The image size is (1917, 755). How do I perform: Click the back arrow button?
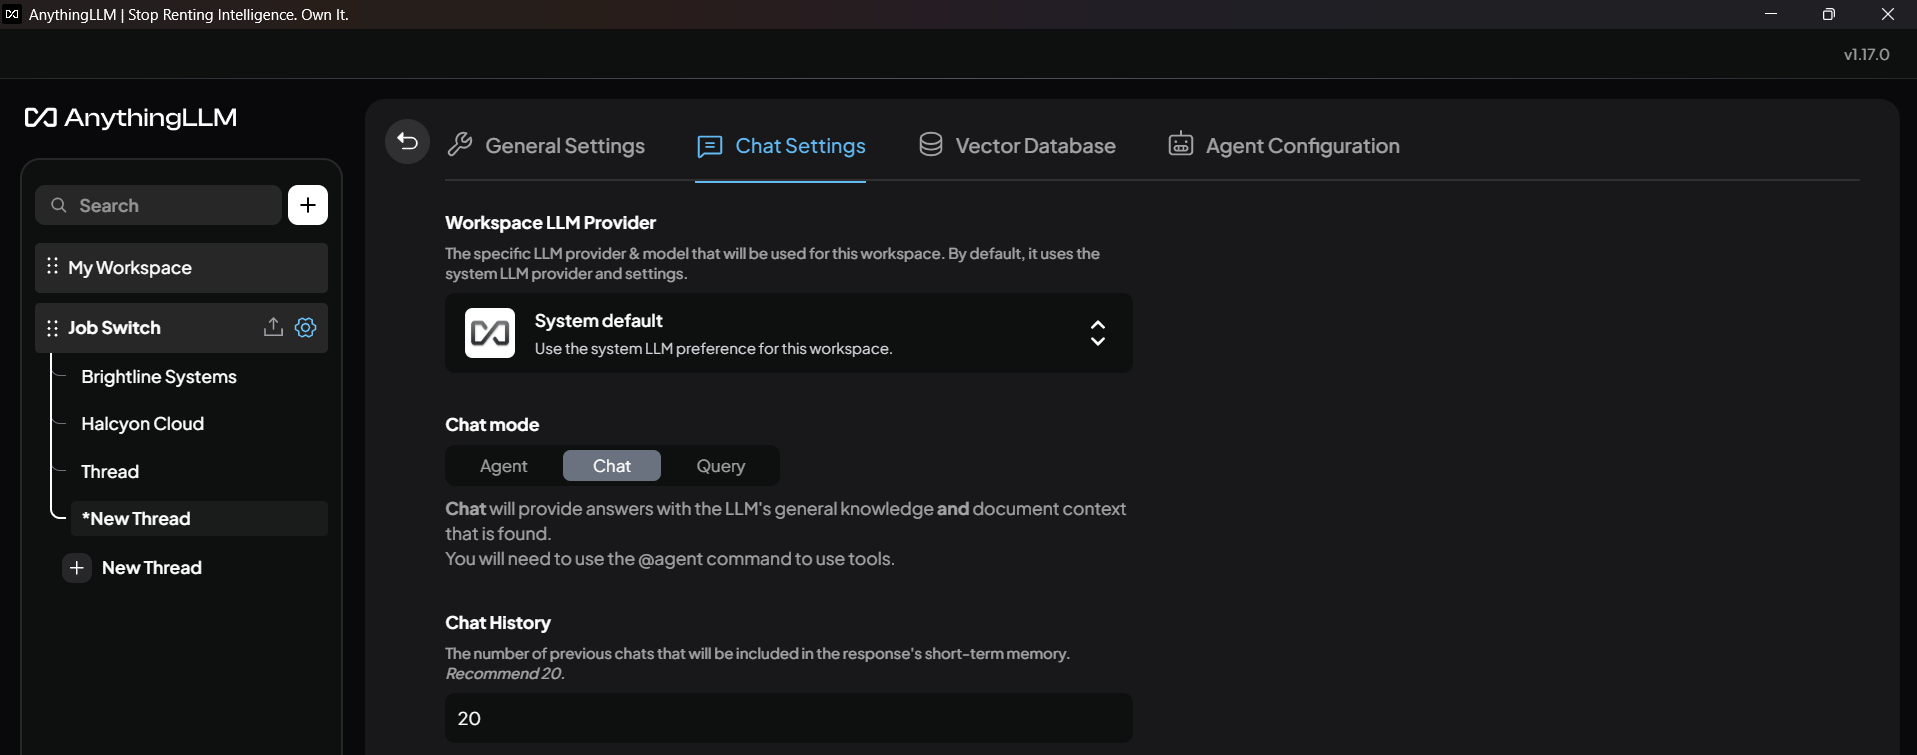coord(407,142)
